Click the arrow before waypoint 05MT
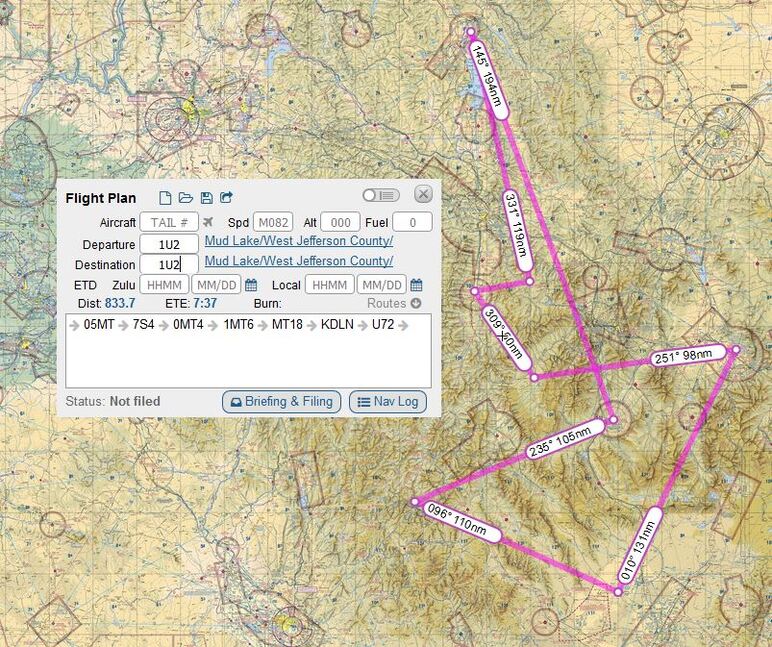 [x=74, y=325]
